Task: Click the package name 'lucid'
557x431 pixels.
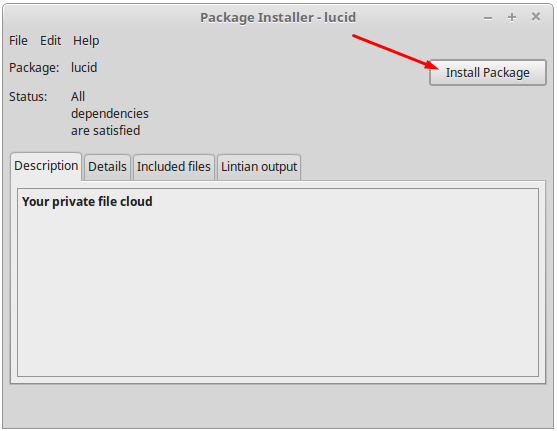Action: (x=84, y=68)
